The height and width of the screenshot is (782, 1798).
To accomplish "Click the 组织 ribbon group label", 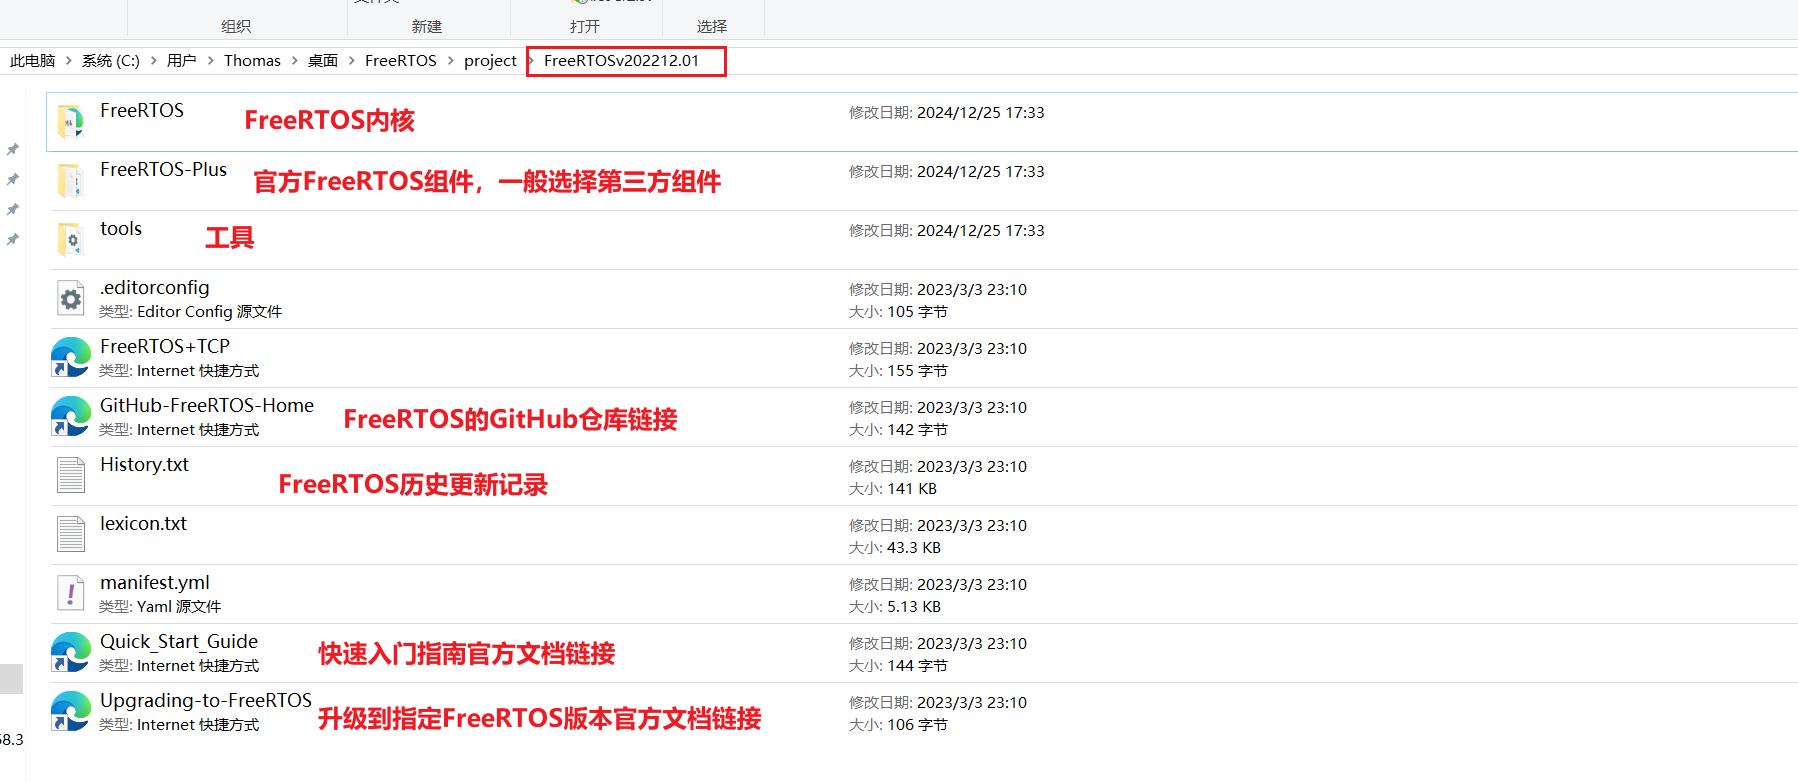I will (x=236, y=27).
